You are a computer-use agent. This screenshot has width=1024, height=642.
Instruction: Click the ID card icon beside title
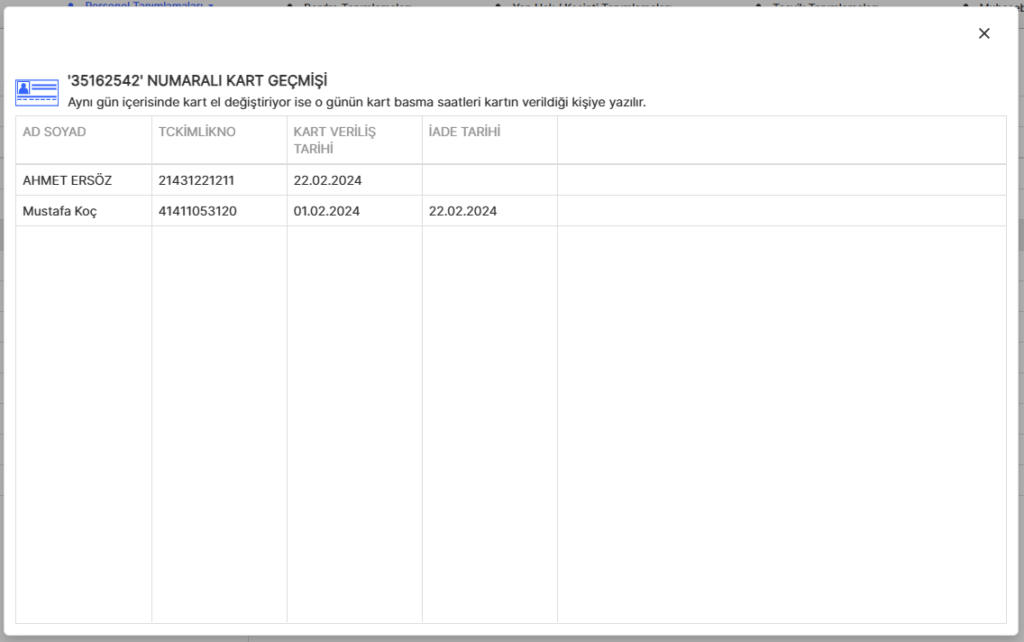(x=37, y=92)
